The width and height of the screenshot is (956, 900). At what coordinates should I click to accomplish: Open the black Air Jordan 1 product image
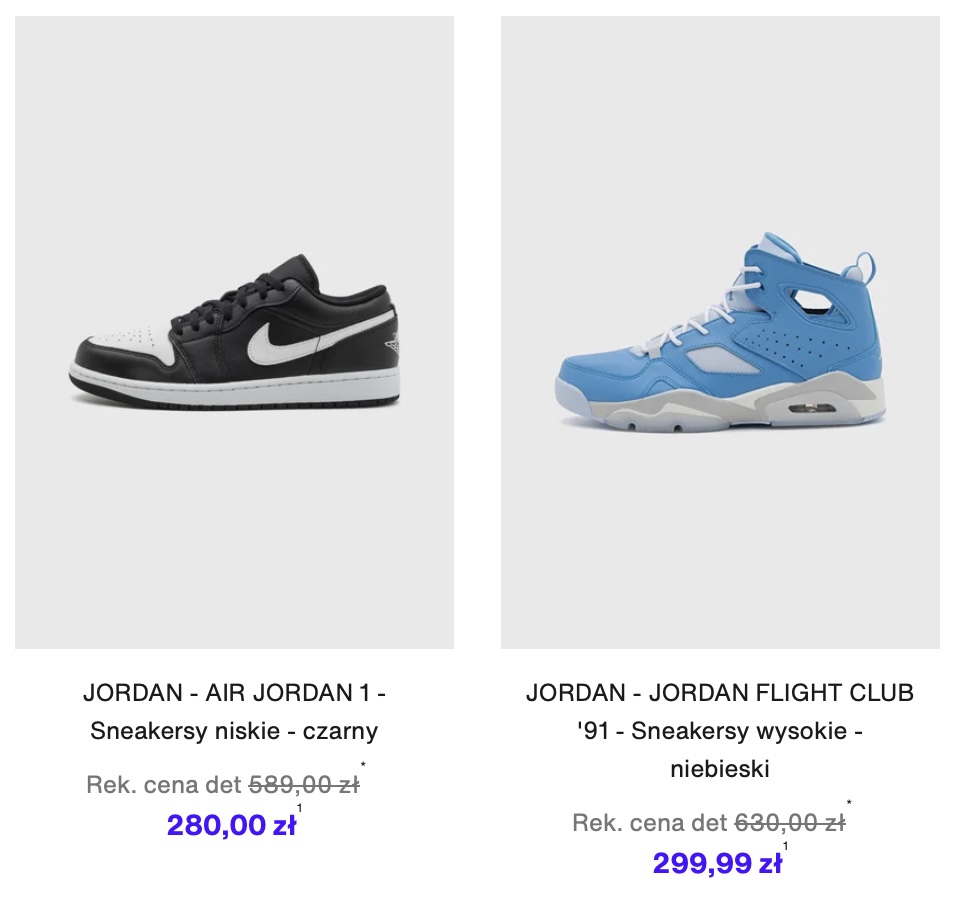234,332
